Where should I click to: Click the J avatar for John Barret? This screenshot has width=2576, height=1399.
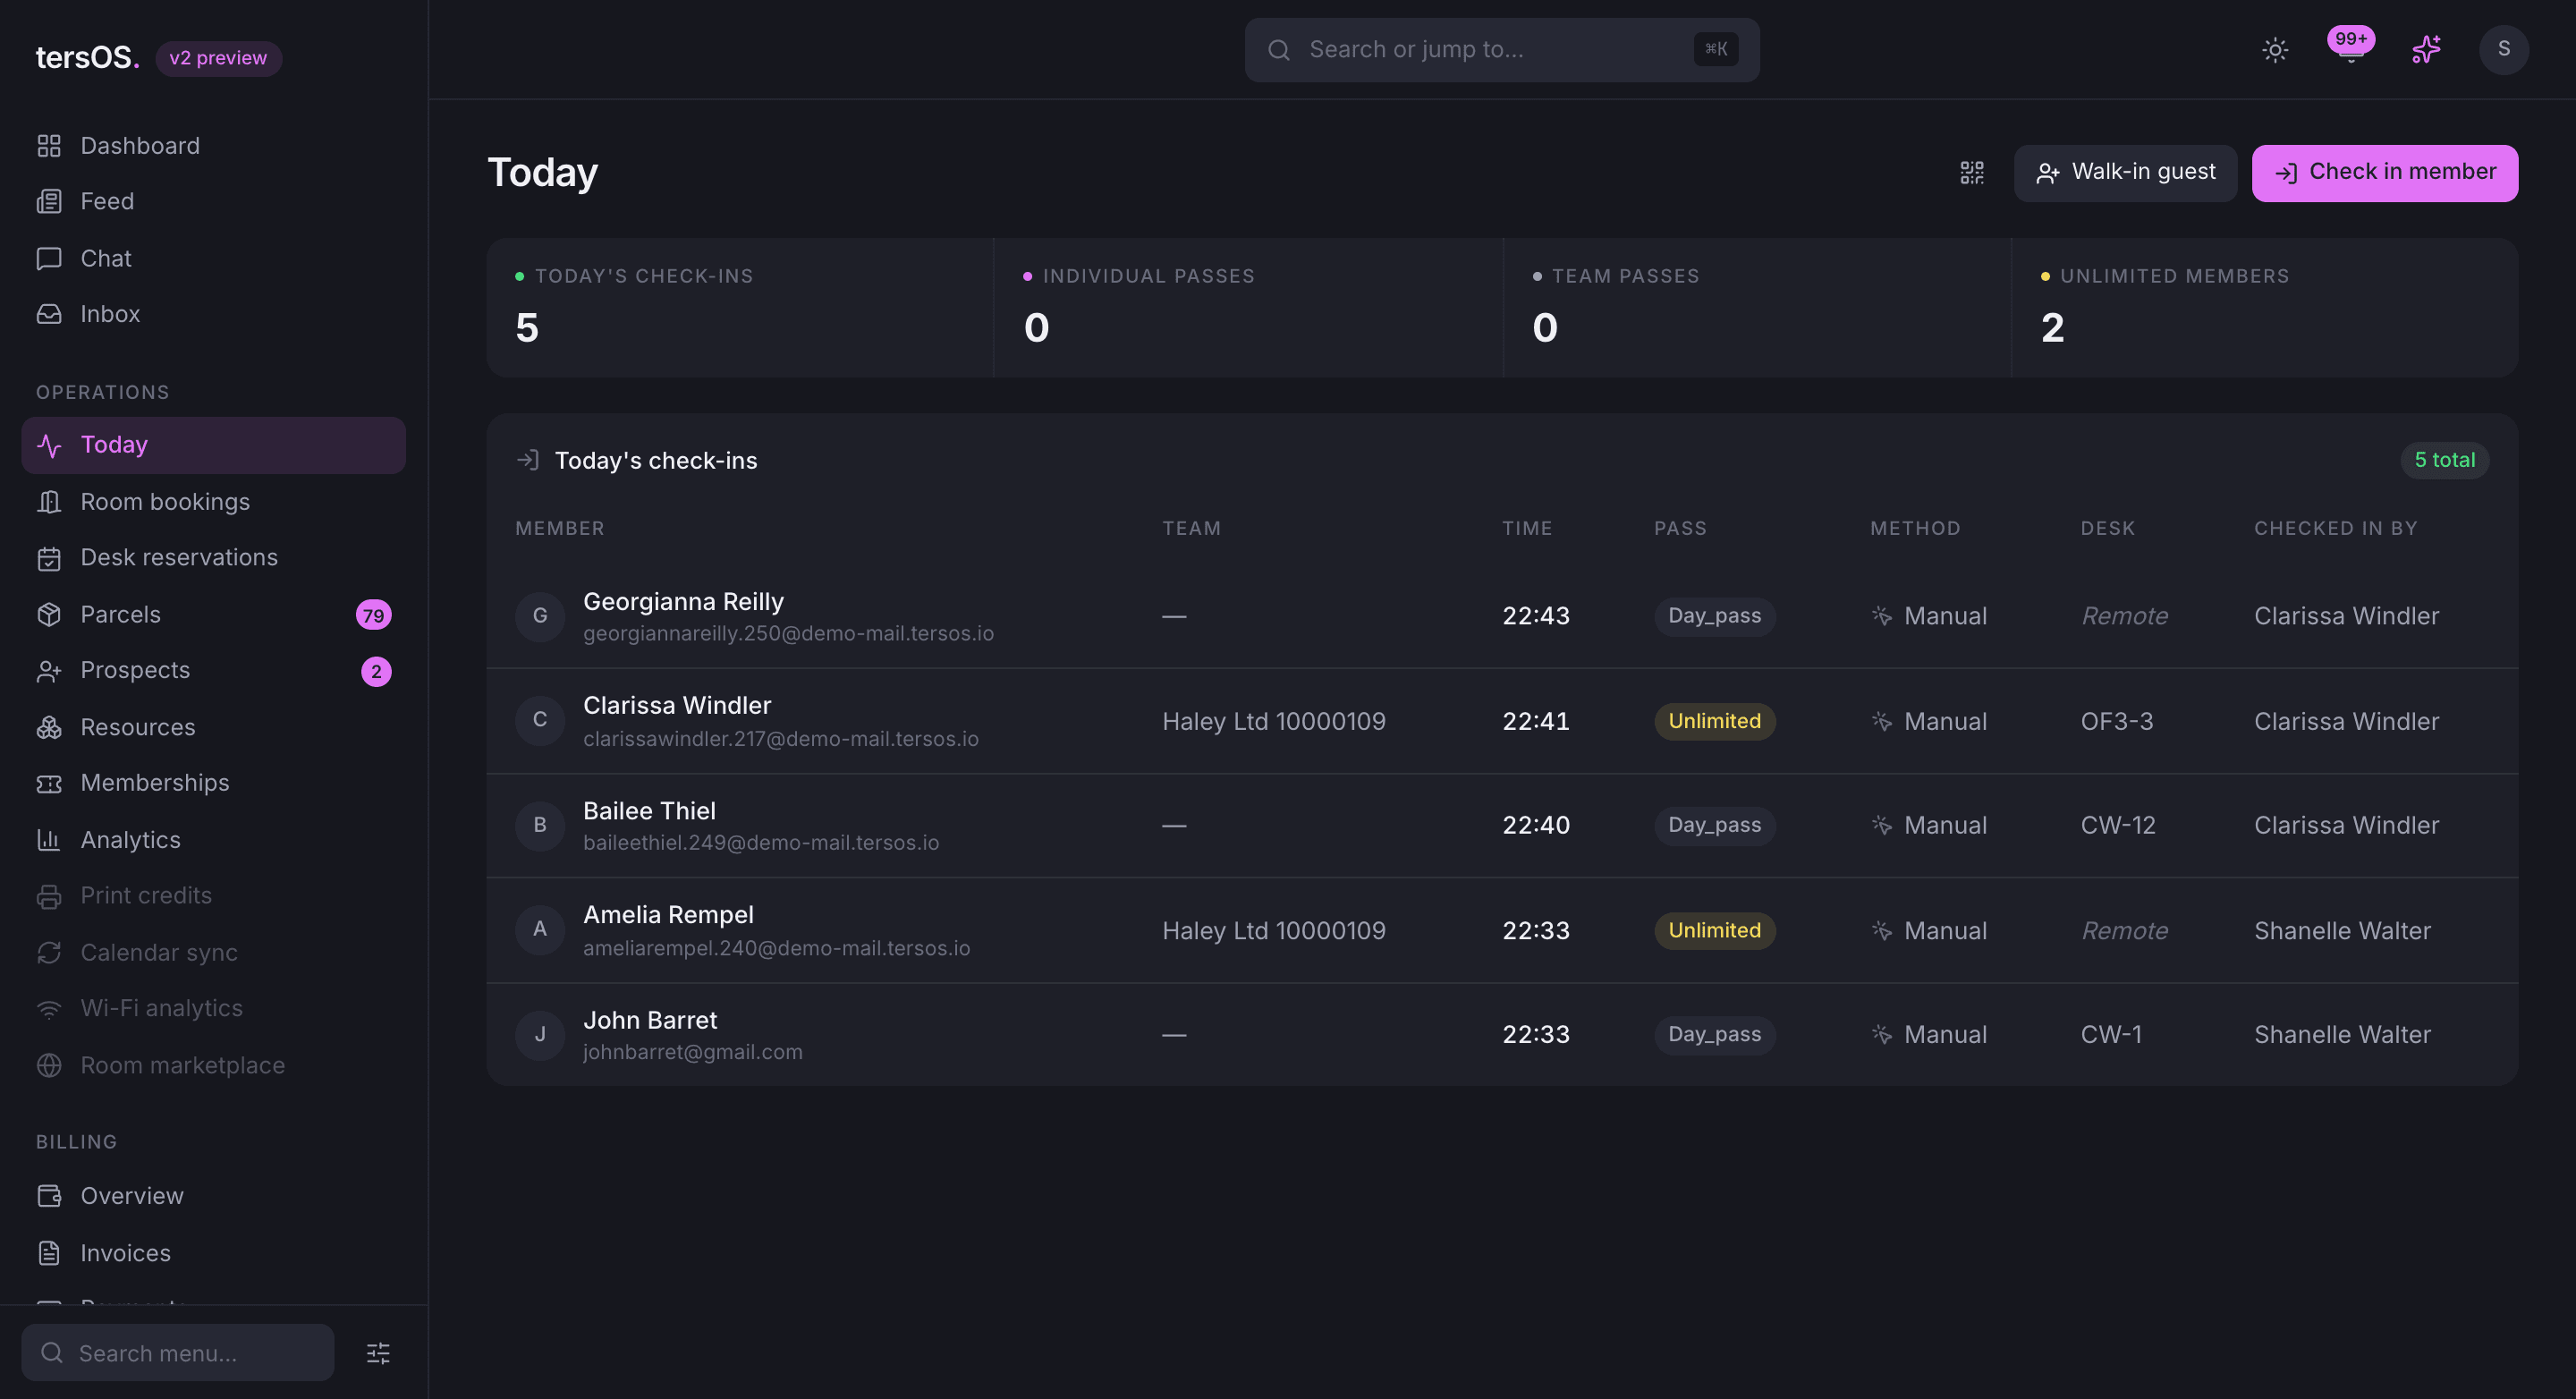[x=540, y=1034]
